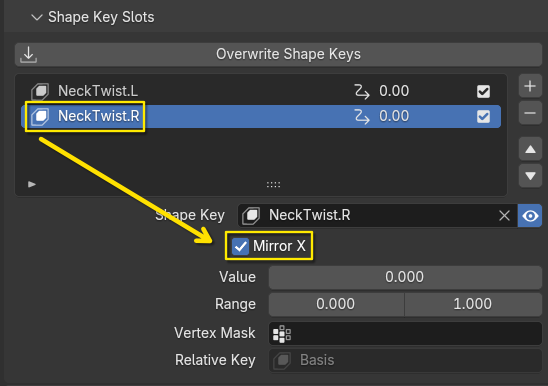548x386 pixels.
Task: Click the Value slider field
Action: pyautogui.click(x=405, y=277)
